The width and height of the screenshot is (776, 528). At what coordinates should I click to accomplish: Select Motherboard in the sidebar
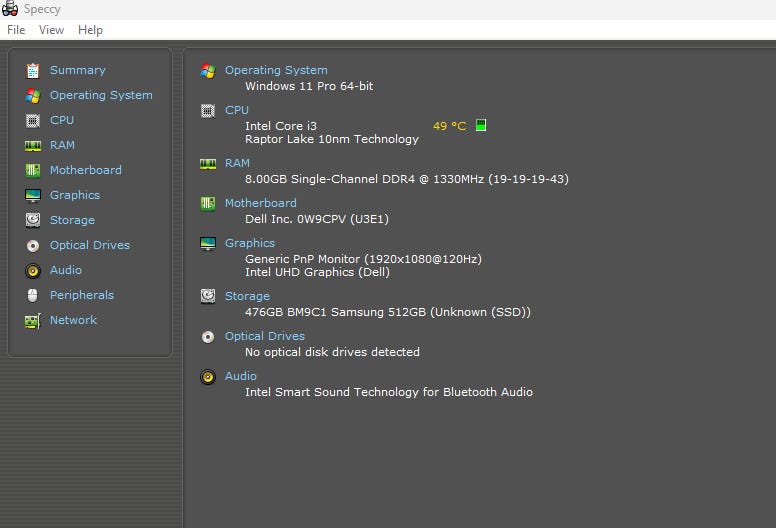pyautogui.click(x=86, y=170)
